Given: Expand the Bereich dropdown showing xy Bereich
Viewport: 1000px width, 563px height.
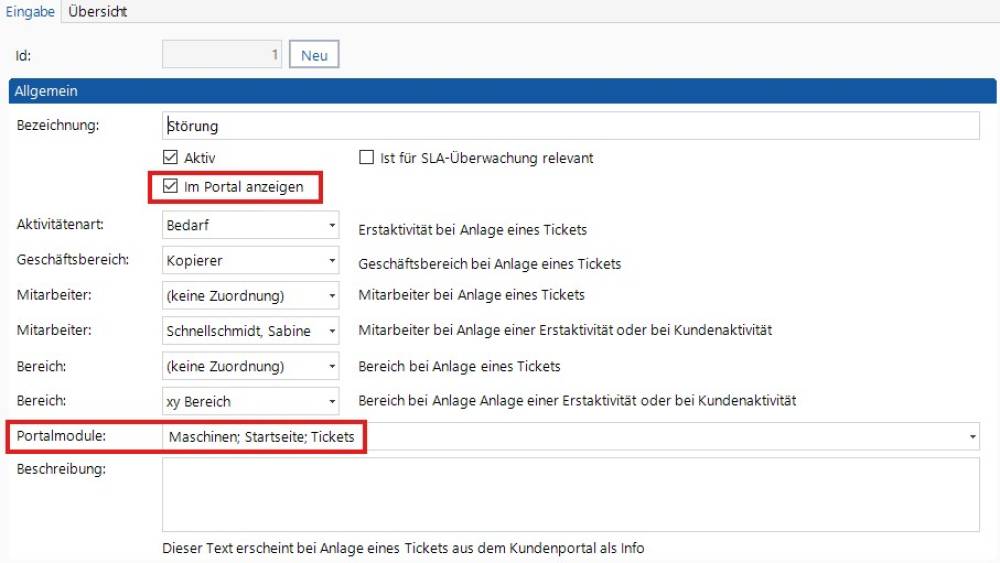Looking at the screenshot, I should coord(250,401).
